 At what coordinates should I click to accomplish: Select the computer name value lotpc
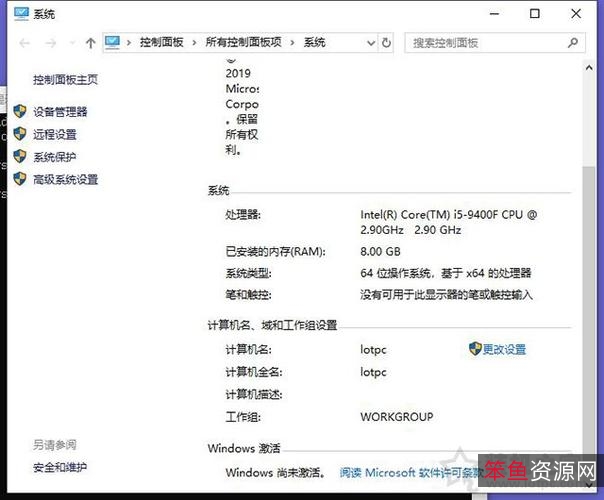[373, 349]
